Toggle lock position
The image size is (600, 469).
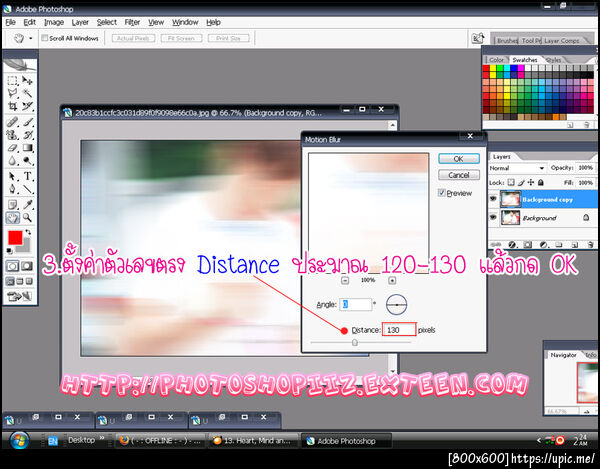coord(531,182)
